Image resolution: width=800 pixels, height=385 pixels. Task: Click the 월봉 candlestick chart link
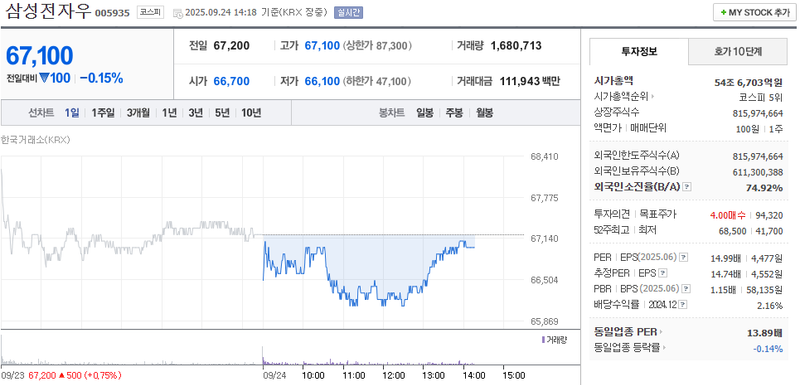click(485, 113)
